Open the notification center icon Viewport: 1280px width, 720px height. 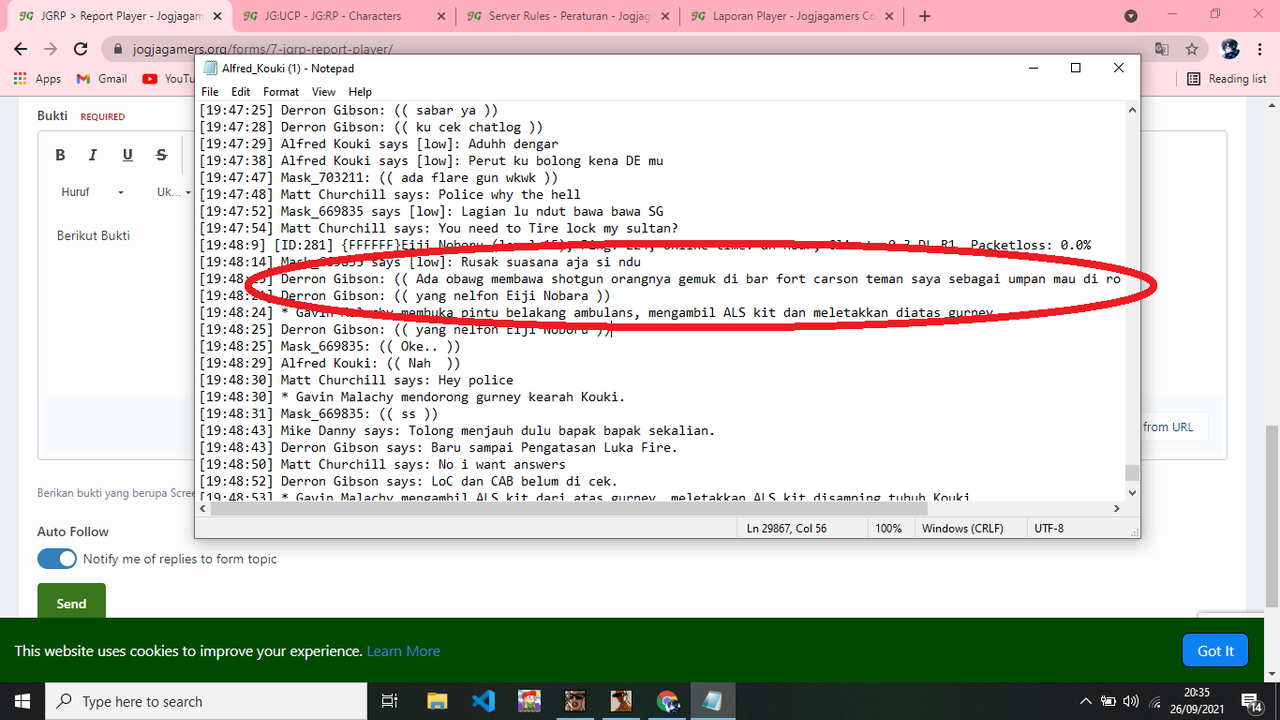[1251, 701]
